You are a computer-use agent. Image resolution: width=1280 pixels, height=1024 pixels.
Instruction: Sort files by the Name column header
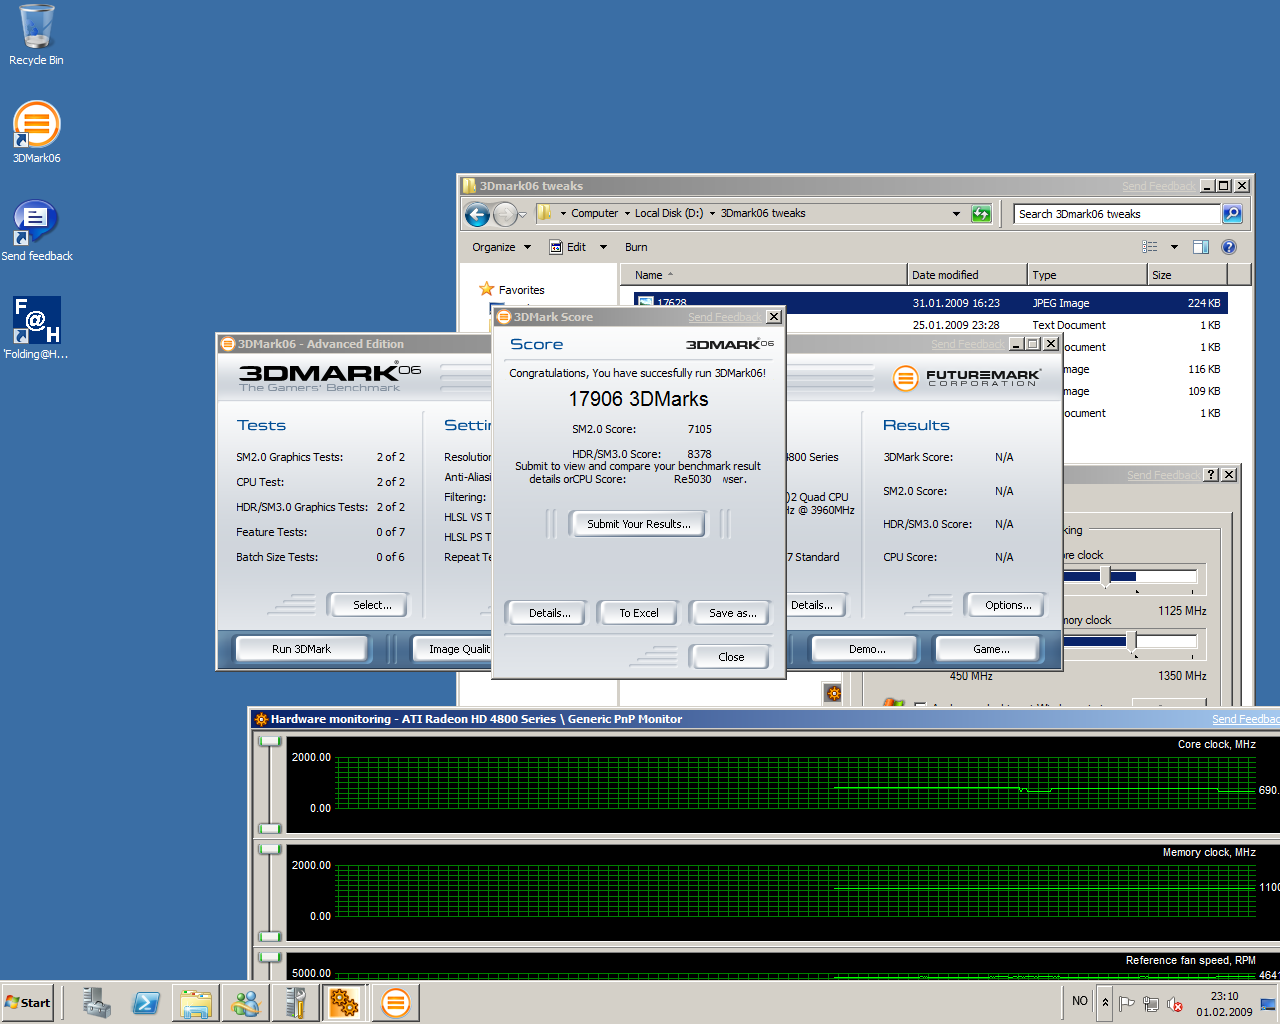coord(764,275)
